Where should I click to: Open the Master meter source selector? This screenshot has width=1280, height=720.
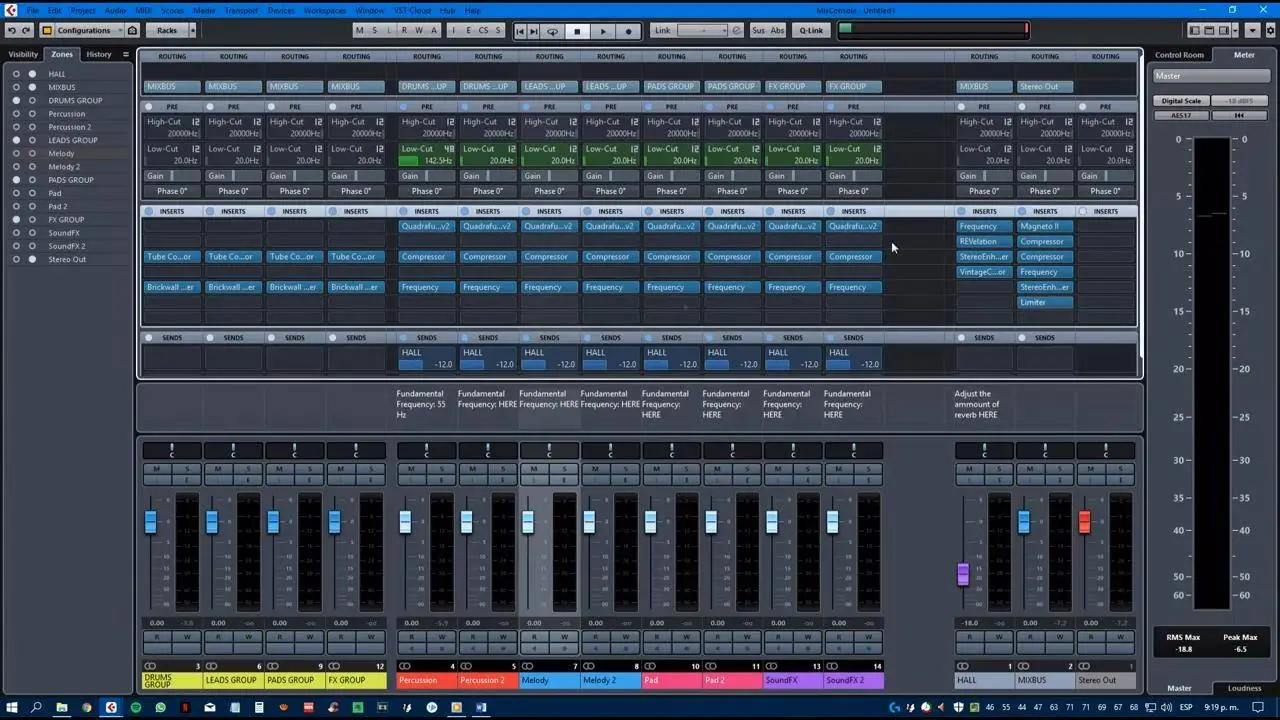[x=1210, y=76]
